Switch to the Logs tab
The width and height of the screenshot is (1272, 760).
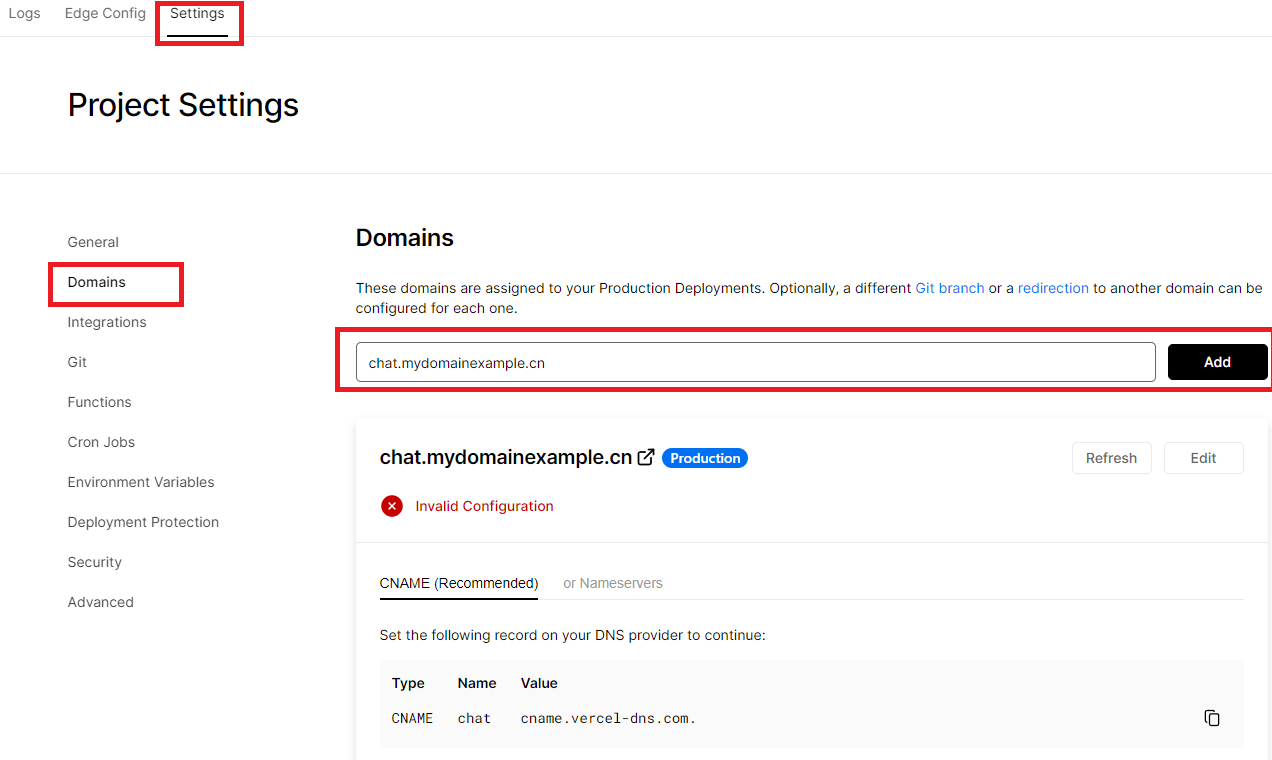pyautogui.click(x=24, y=14)
